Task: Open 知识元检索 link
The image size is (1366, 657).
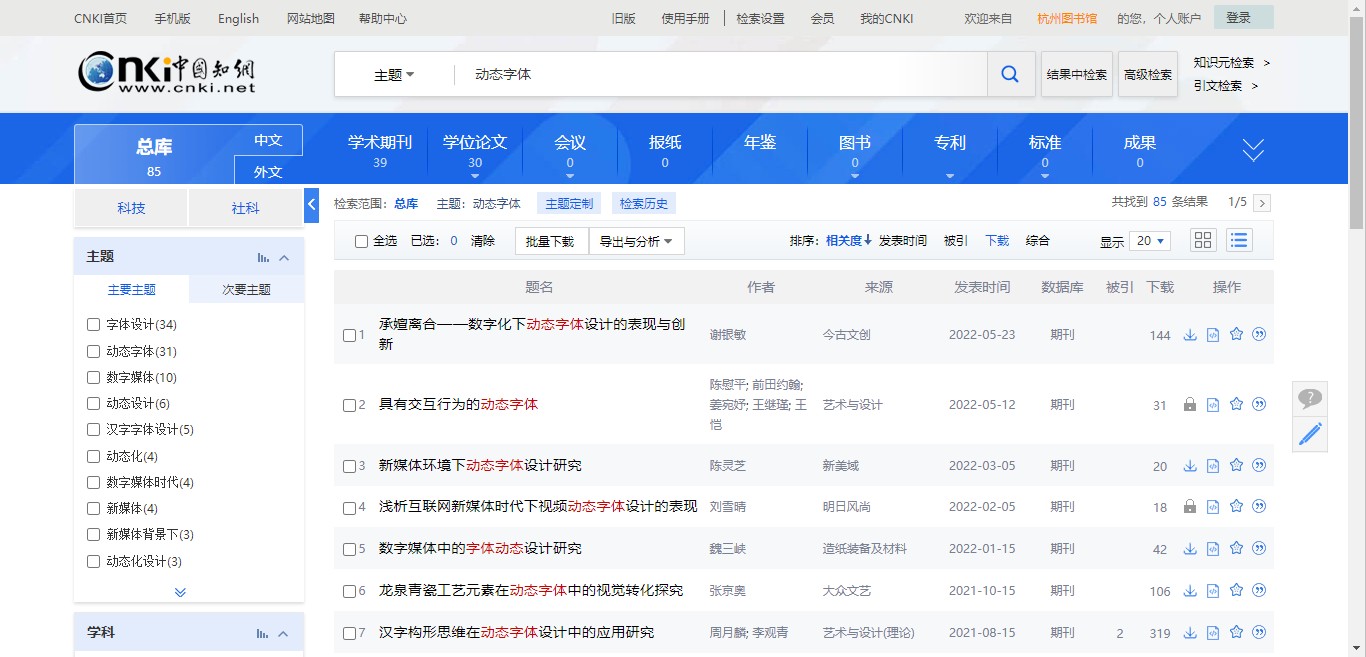Action: (x=1224, y=62)
